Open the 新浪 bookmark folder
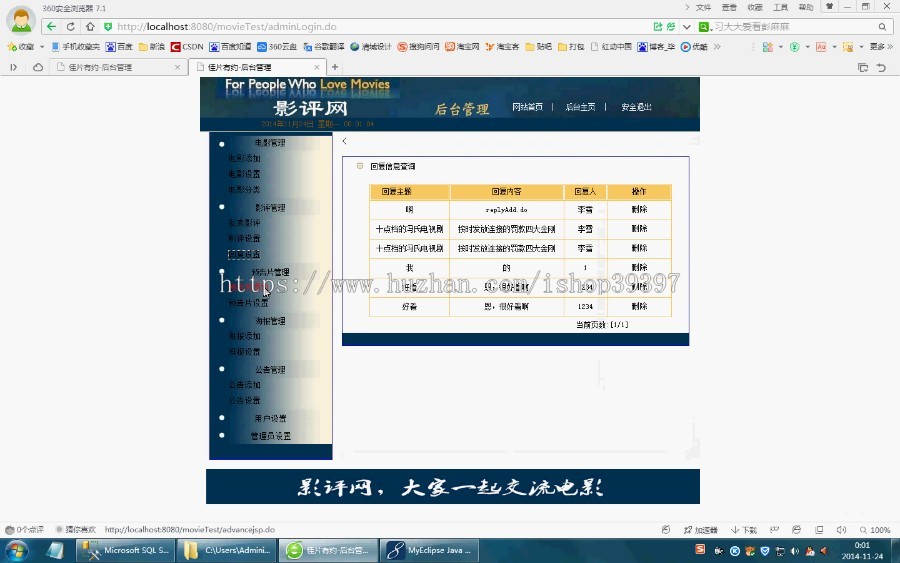Image resolution: width=900 pixels, height=563 pixels. click(152, 46)
